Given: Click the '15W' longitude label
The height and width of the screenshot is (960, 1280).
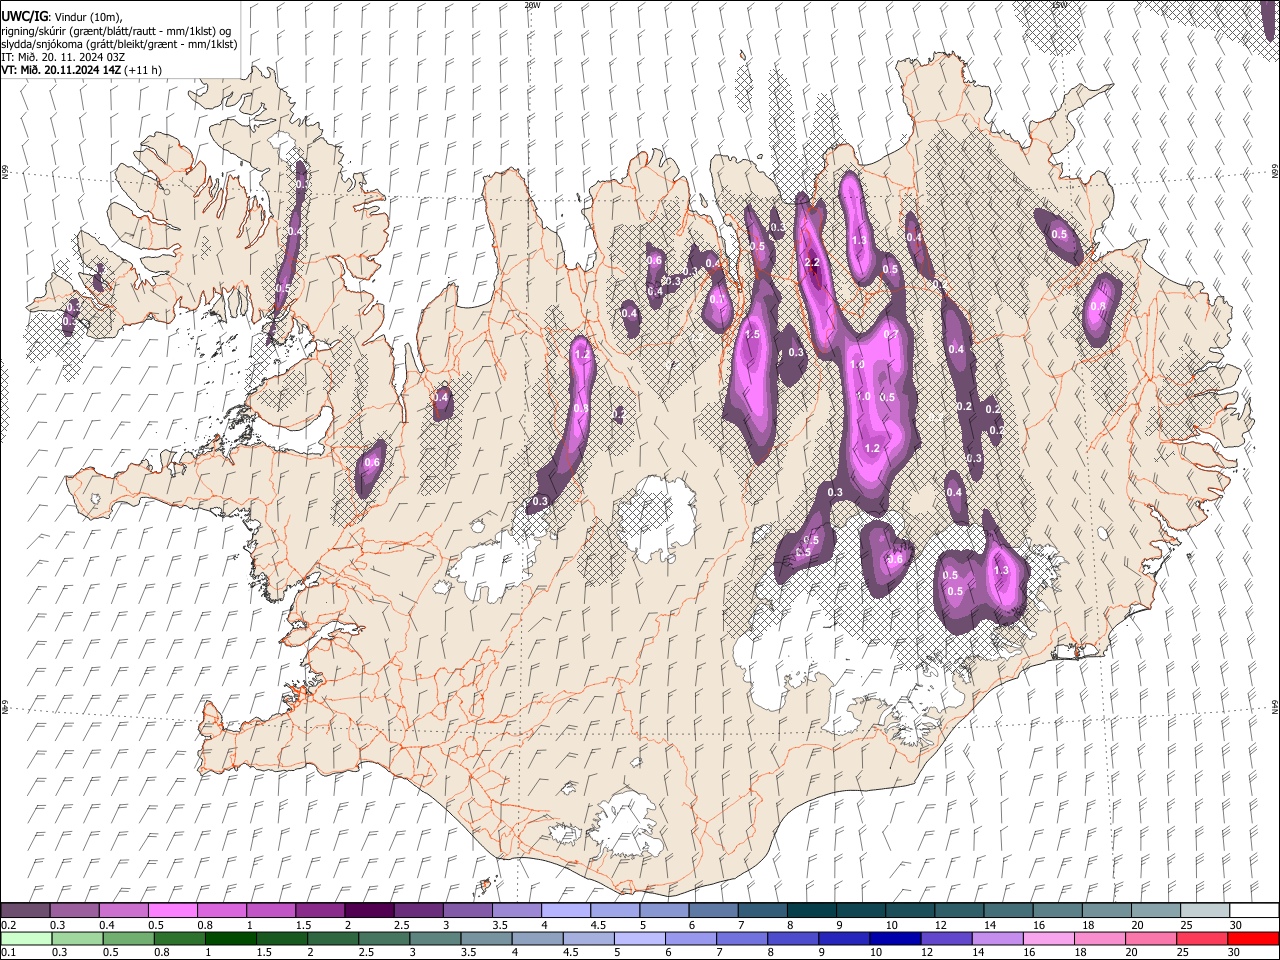Looking at the screenshot, I should click(1060, 5).
